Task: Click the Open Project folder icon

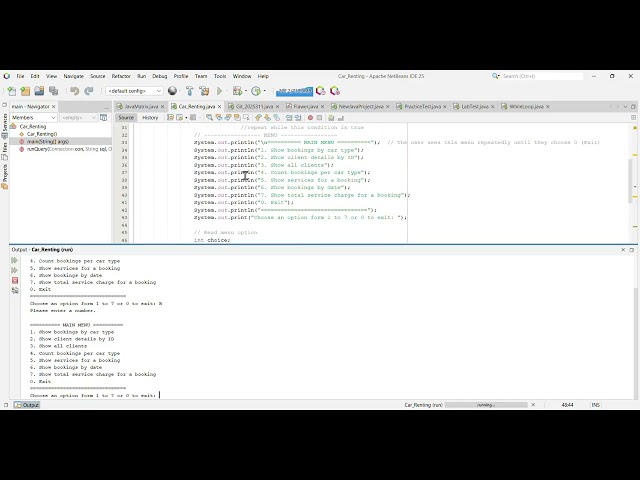Action: pyautogui.click(x=39, y=91)
